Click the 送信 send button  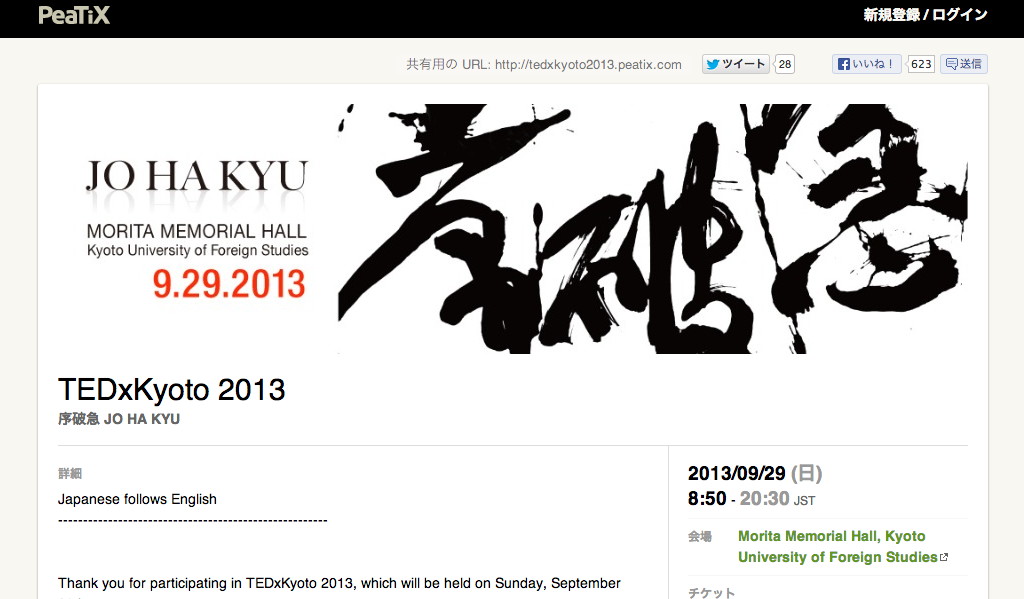[x=964, y=64]
